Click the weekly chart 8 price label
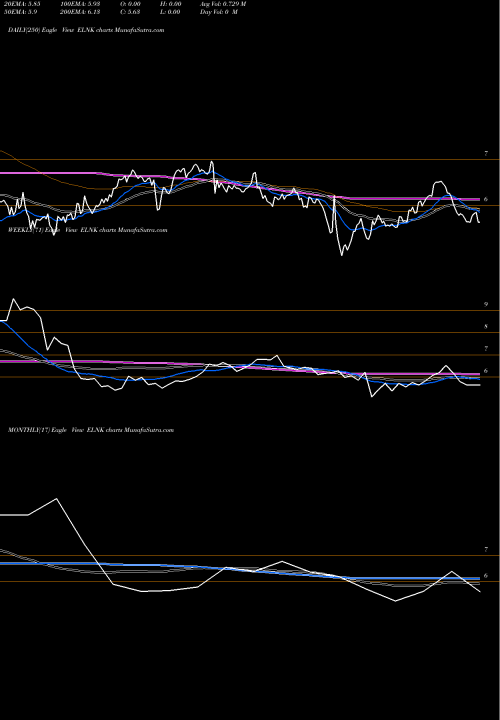 click(486, 327)
